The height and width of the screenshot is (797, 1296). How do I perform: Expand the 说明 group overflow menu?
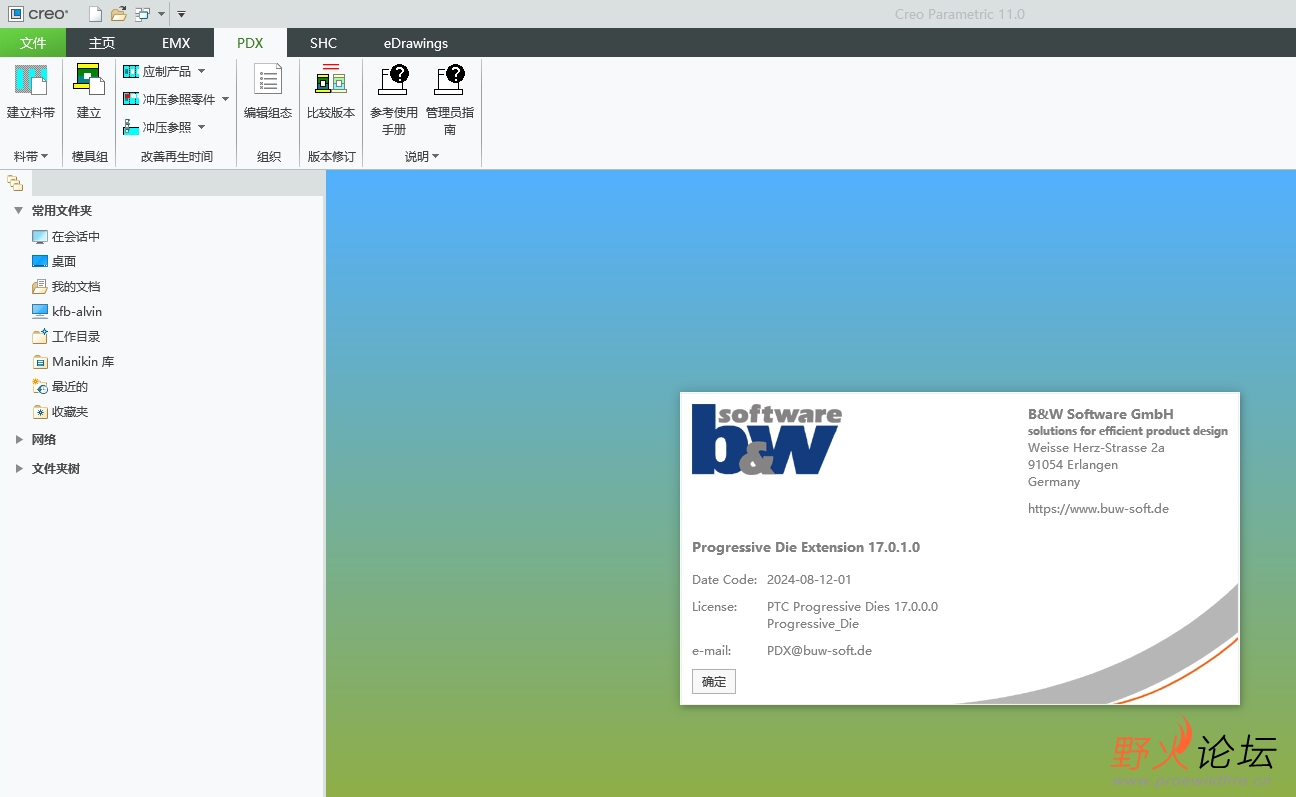click(x=422, y=157)
